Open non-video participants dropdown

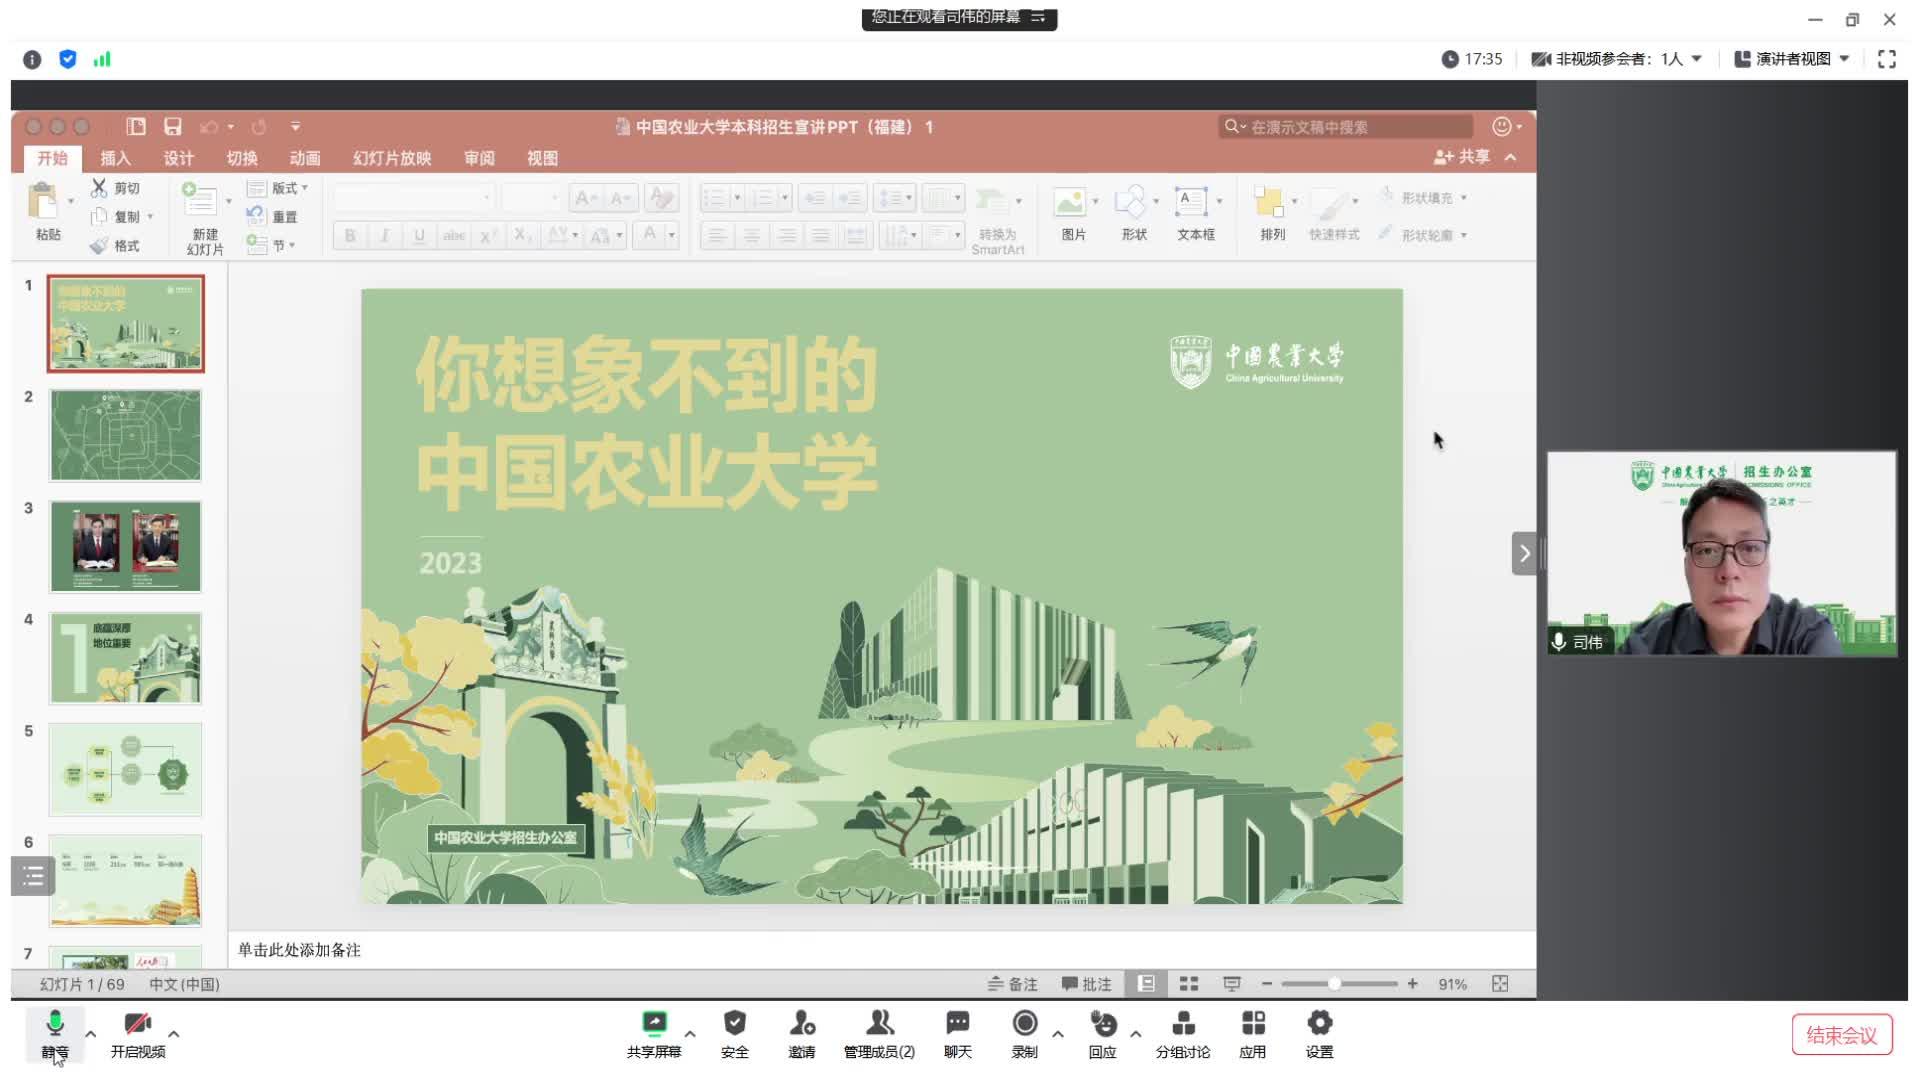tap(1617, 59)
